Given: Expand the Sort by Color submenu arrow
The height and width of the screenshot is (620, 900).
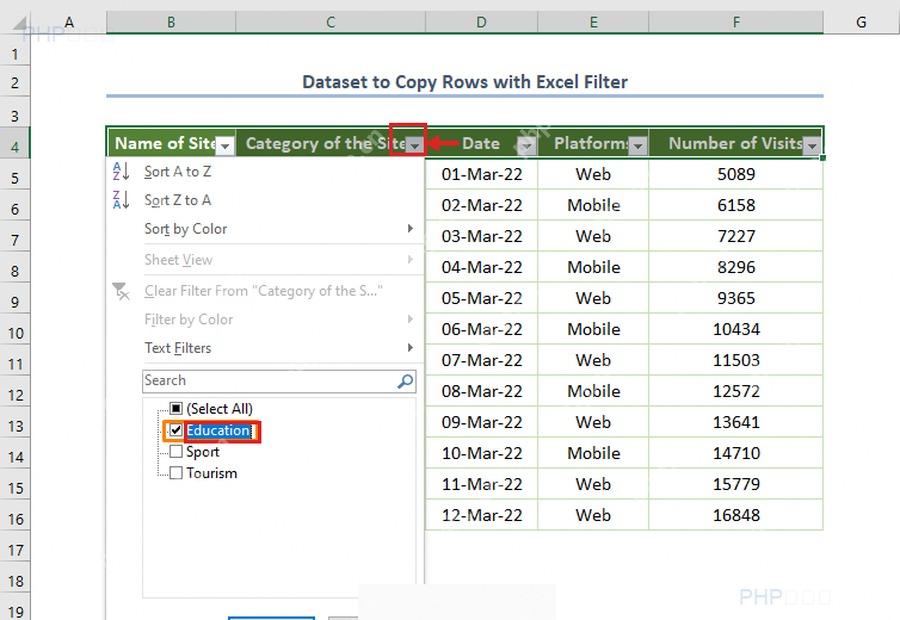Looking at the screenshot, I should [410, 228].
